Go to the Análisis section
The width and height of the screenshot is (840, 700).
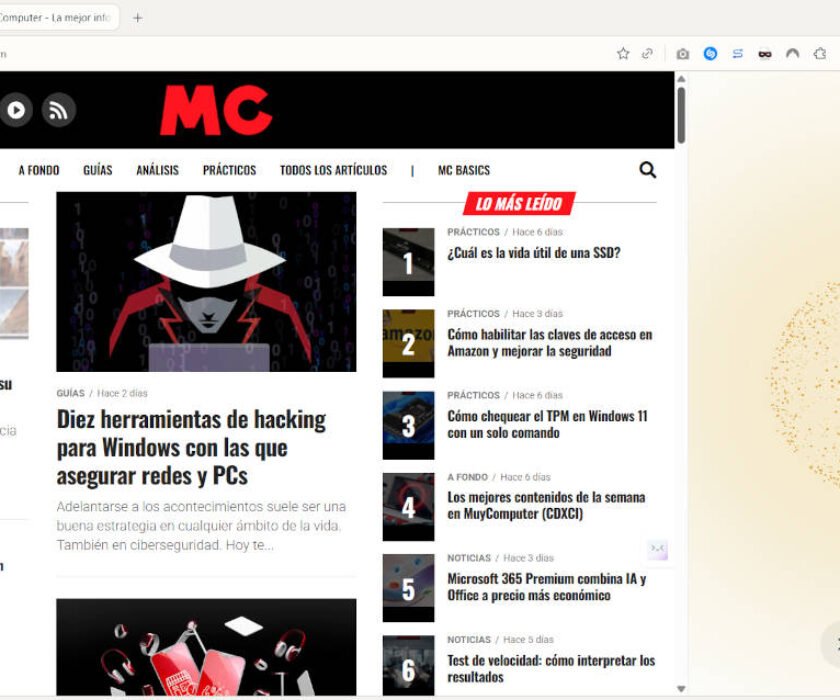(157, 170)
